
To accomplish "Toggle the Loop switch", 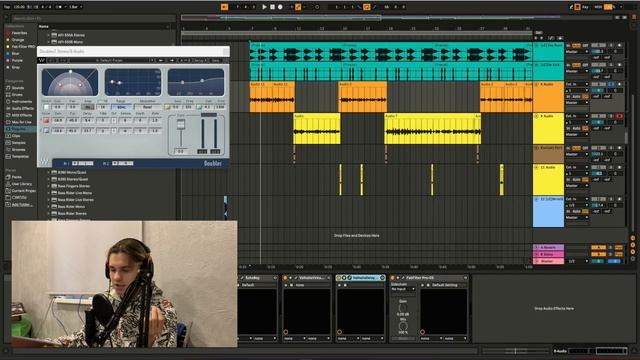I will 367,7.
